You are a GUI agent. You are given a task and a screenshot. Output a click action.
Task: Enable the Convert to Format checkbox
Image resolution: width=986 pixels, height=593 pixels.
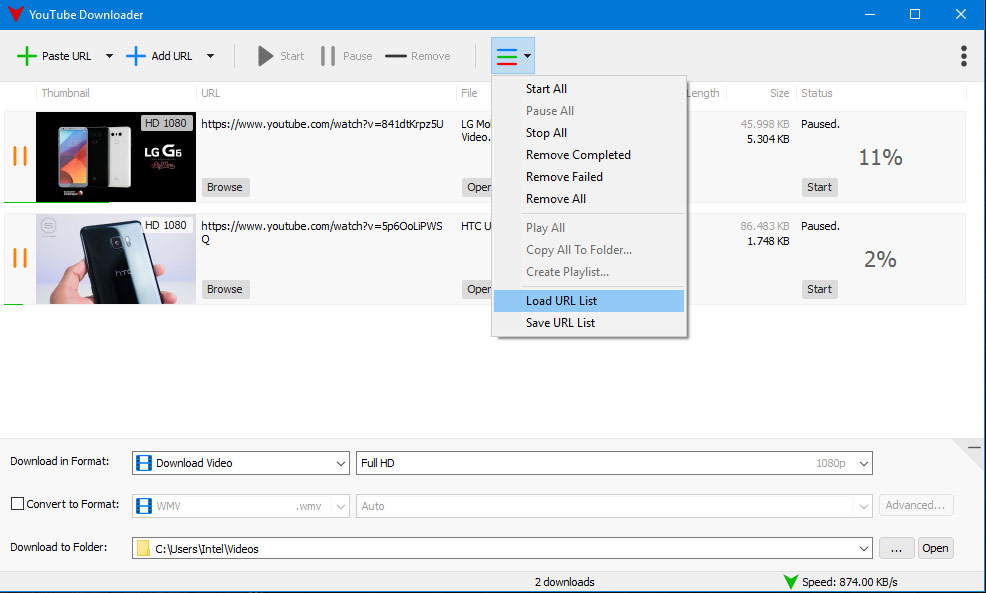(x=17, y=504)
